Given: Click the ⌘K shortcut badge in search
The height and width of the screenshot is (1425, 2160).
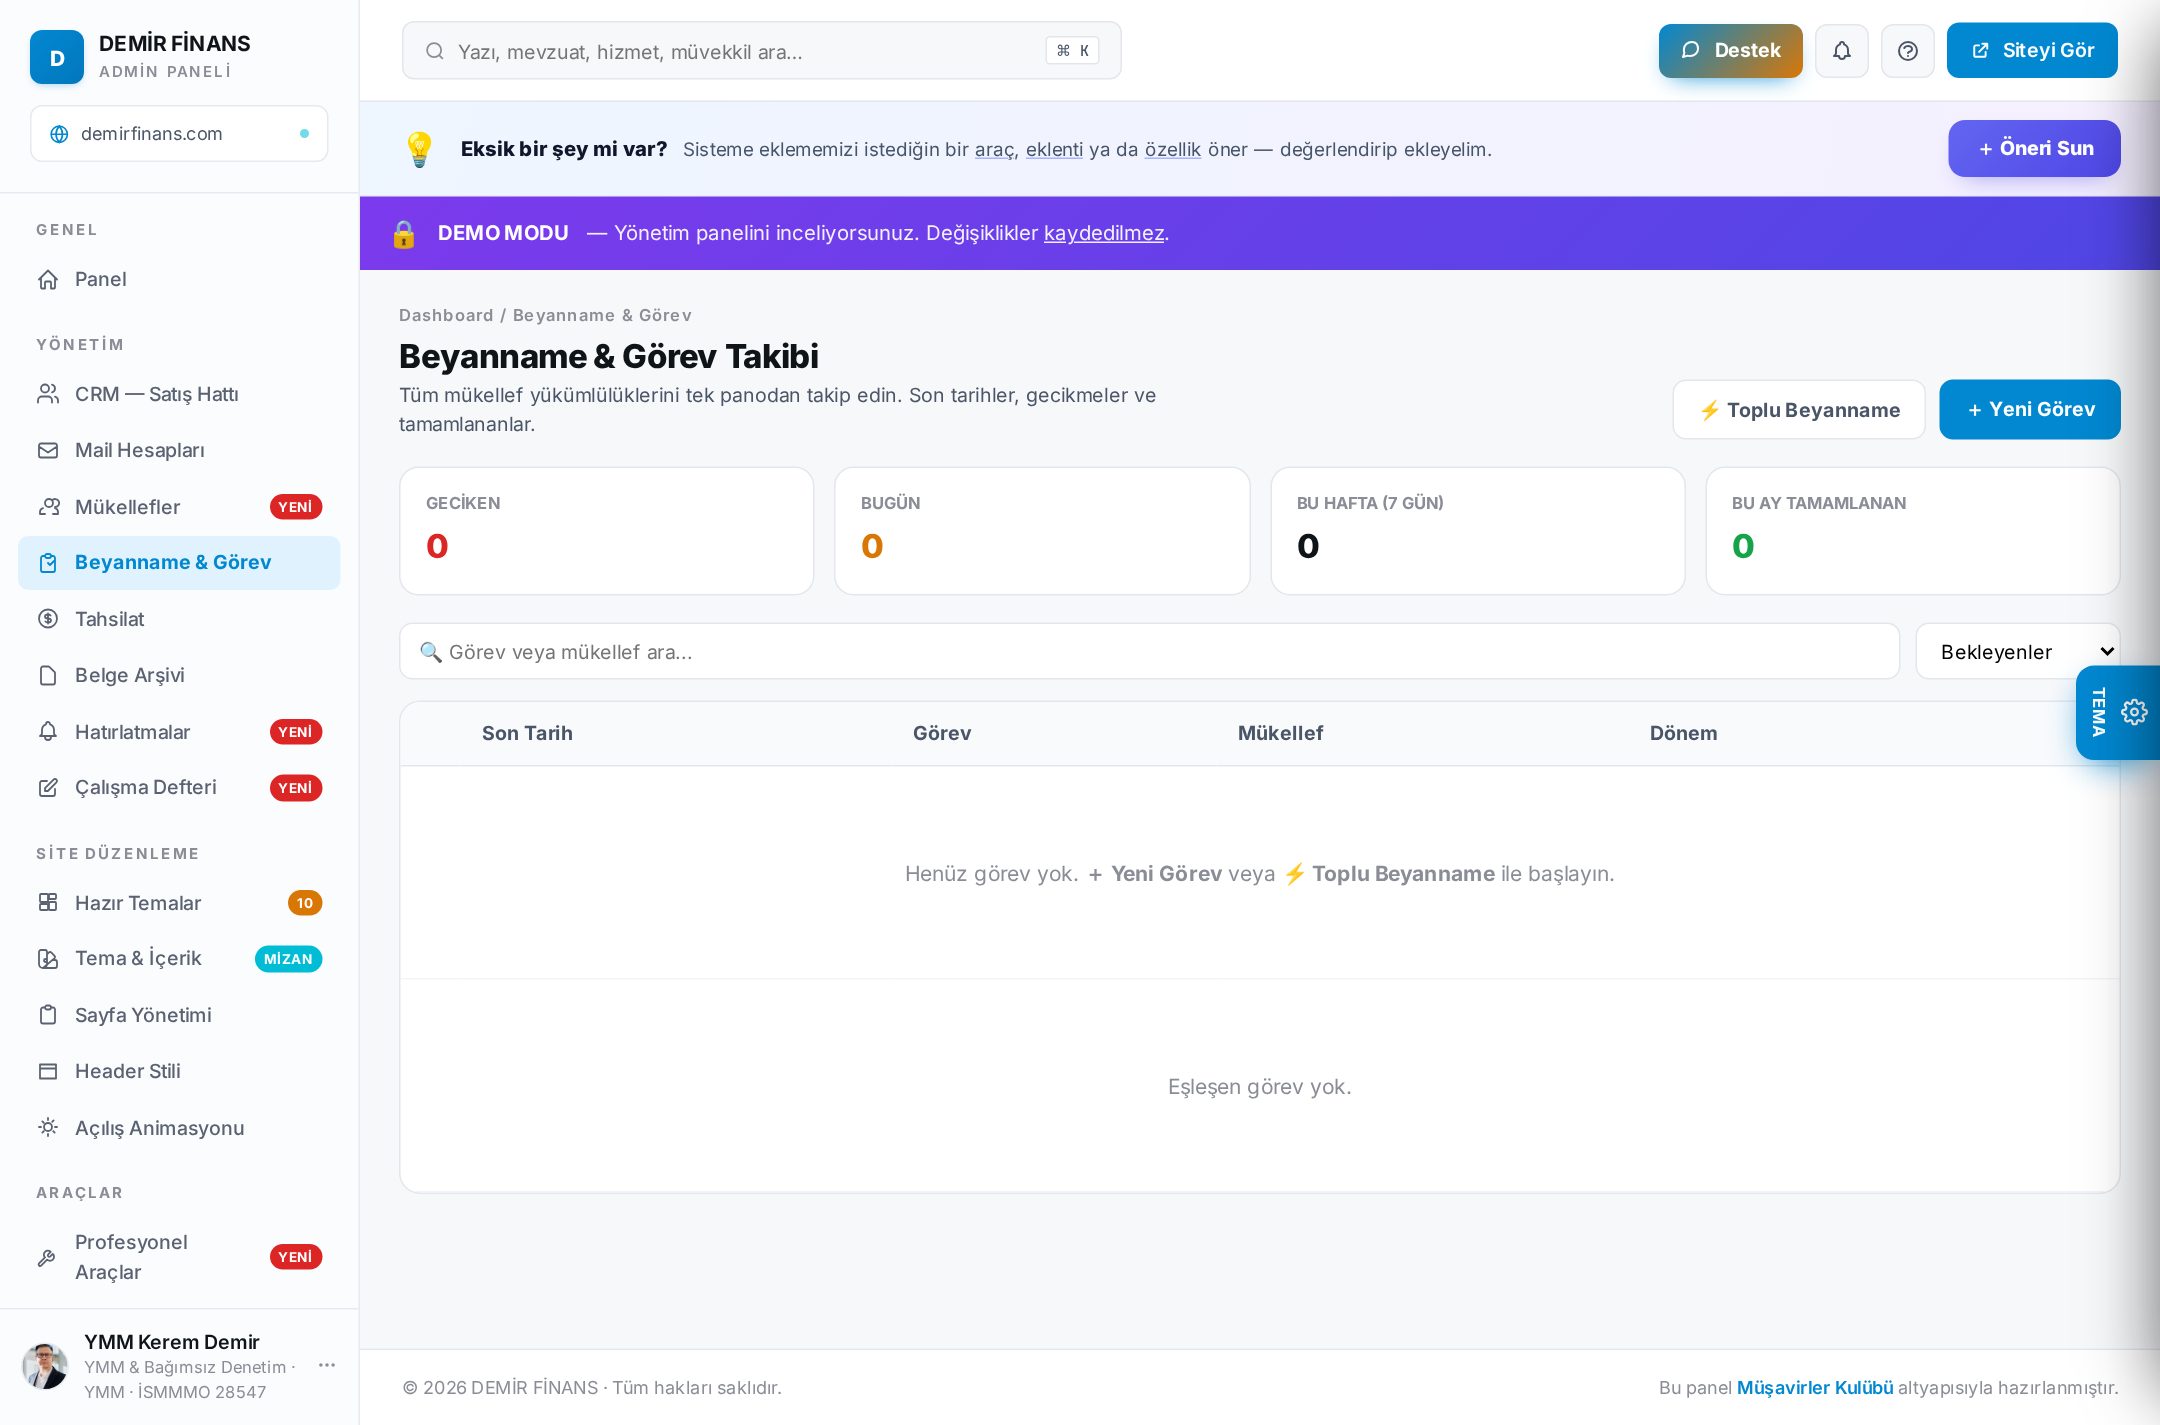Looking at the screenshot, I should click(x=1072, y=51).
